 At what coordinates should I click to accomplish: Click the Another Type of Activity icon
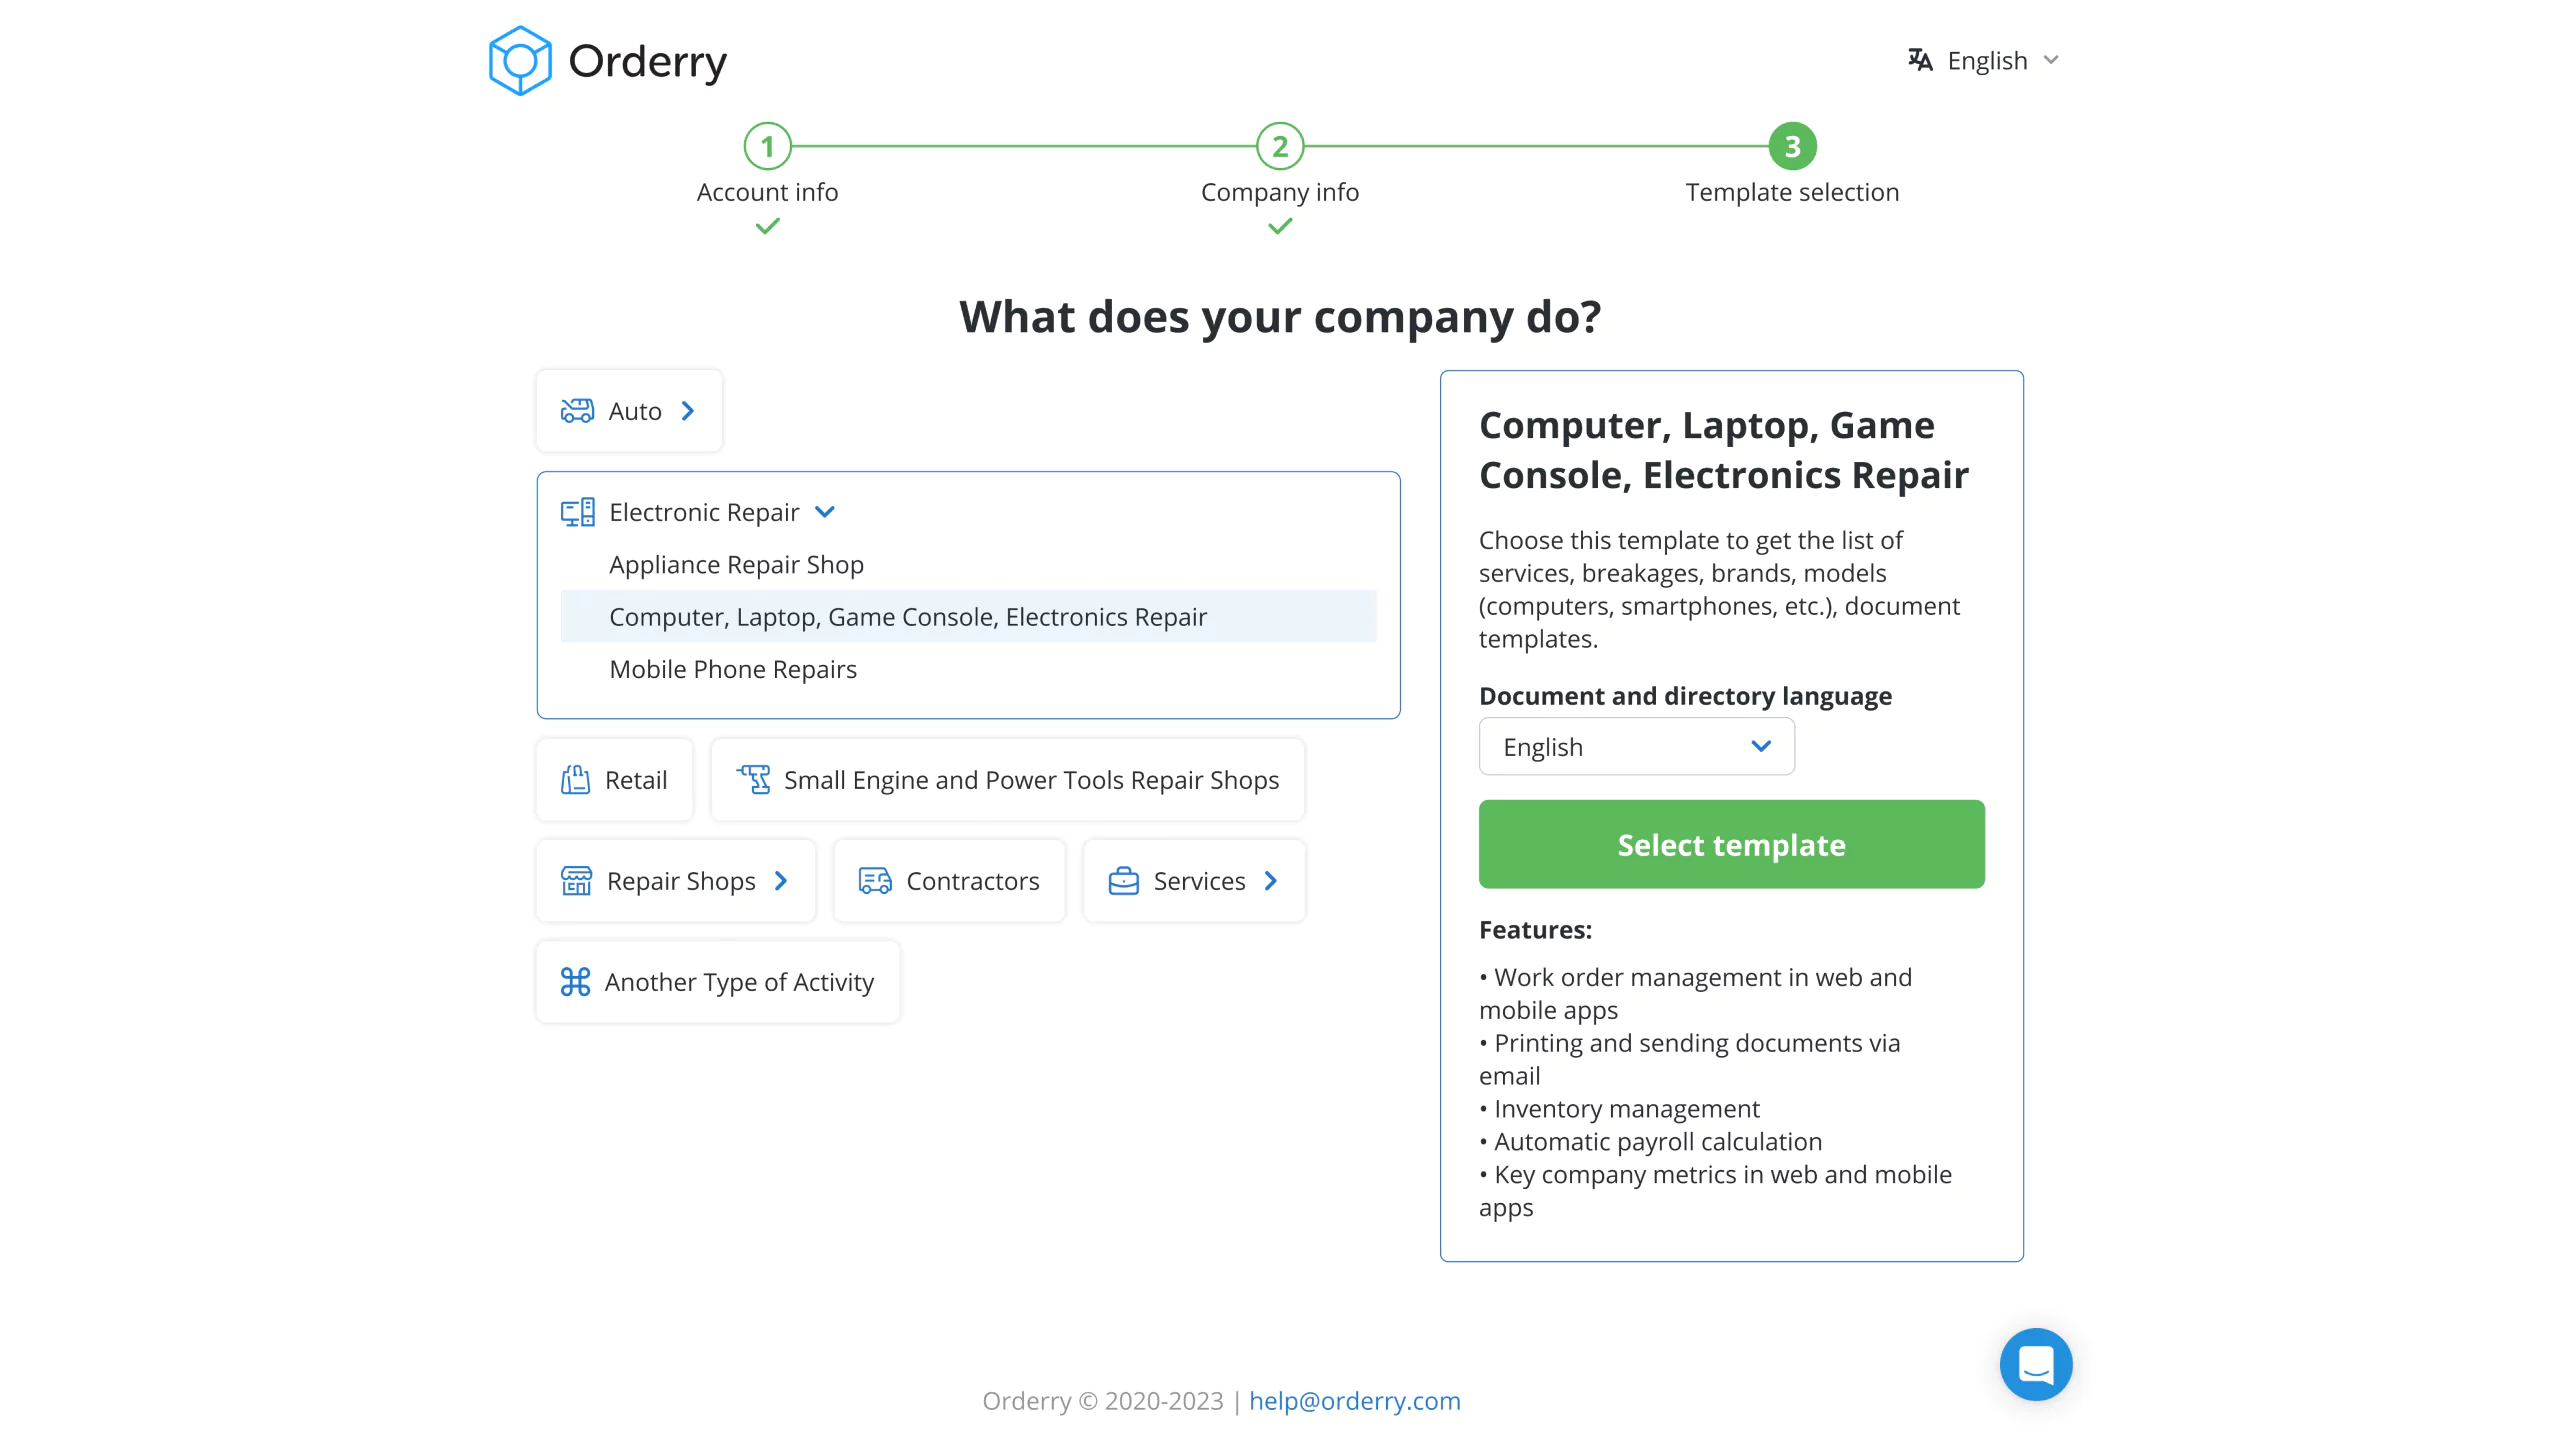click(575, 981)
